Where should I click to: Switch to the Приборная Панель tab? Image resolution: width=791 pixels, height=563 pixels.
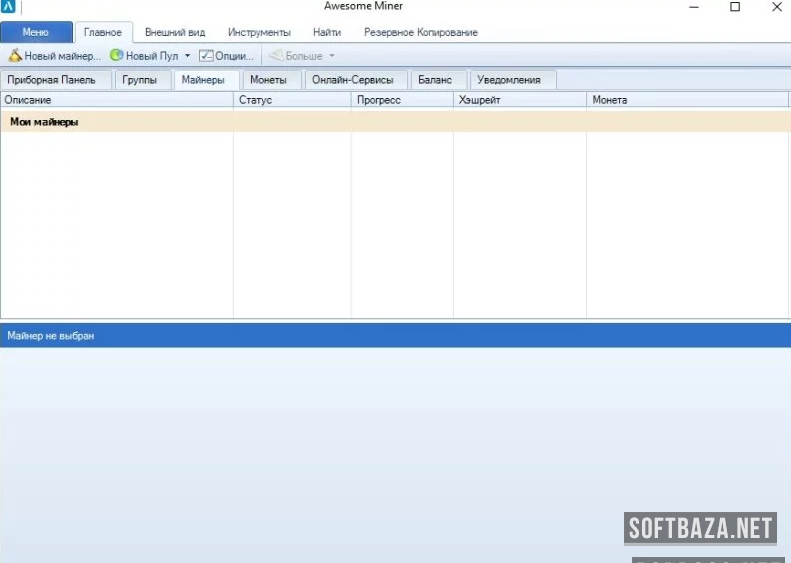point(51,80)
